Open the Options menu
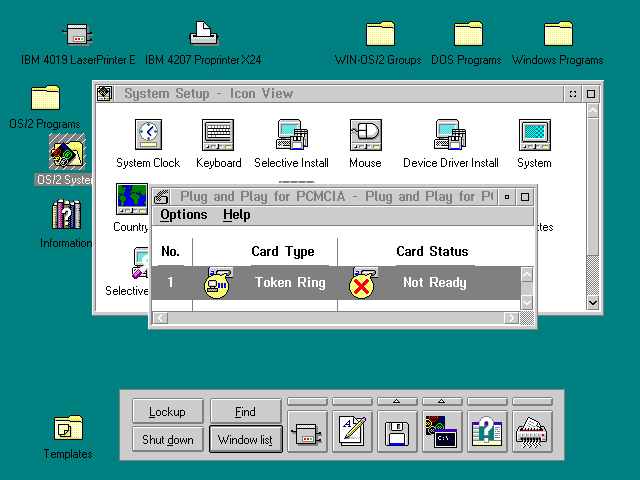Viewport: 640px width, 480px height. pyautogui.click(x=184, y=215)
